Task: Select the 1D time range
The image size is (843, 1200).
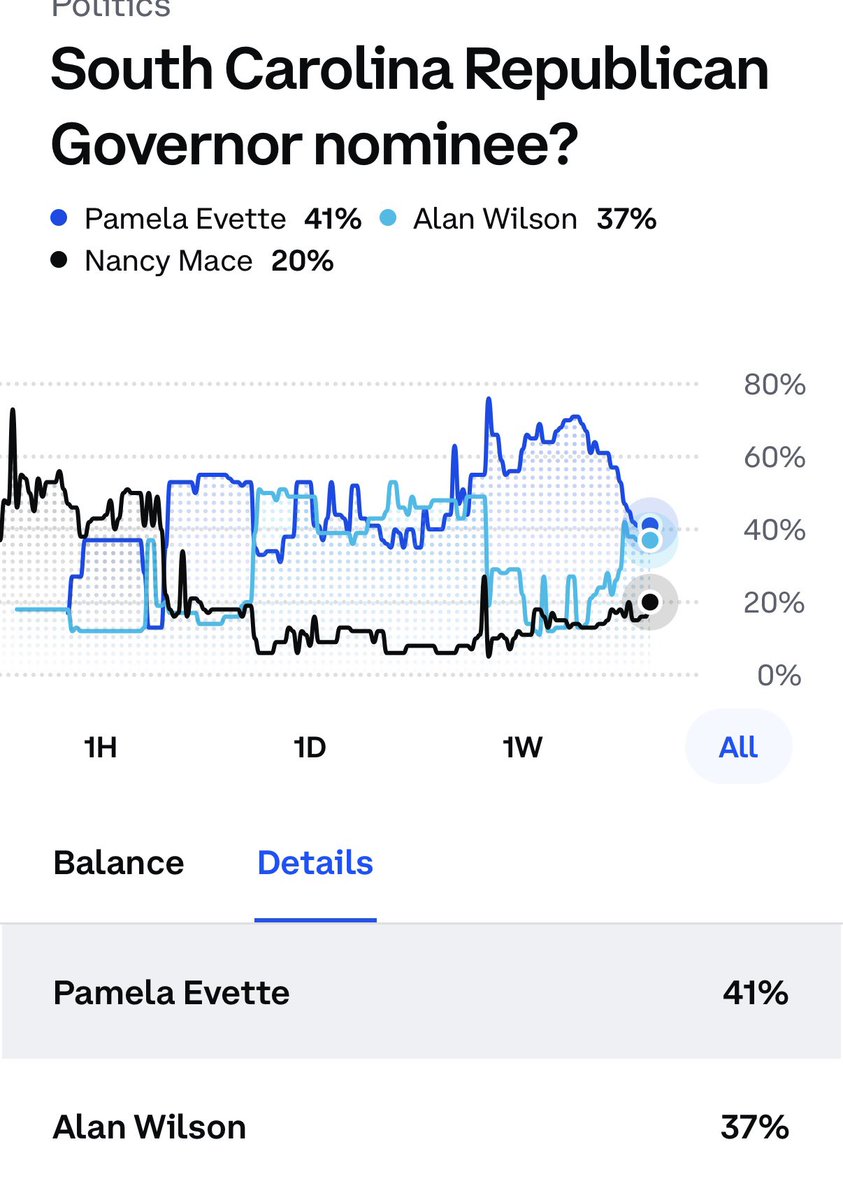Action: (x=310, y=747)
